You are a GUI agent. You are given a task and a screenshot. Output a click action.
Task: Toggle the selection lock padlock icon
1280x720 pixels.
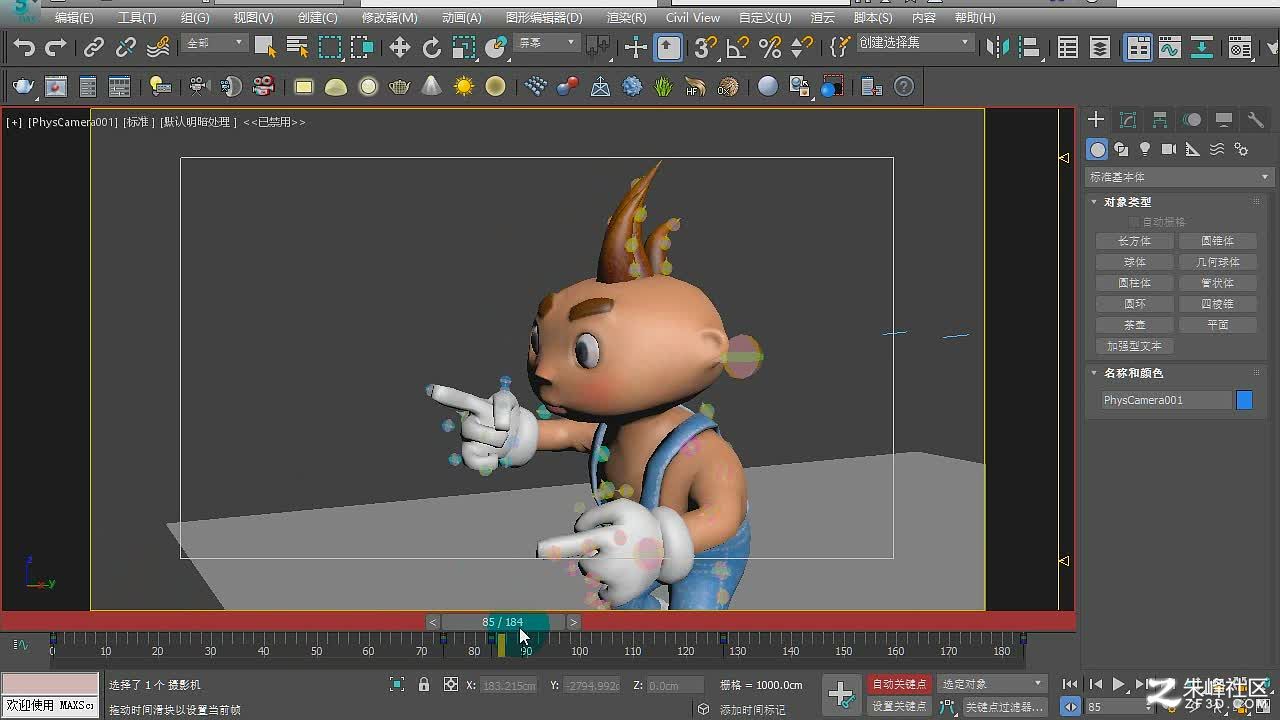coord(424,685)
